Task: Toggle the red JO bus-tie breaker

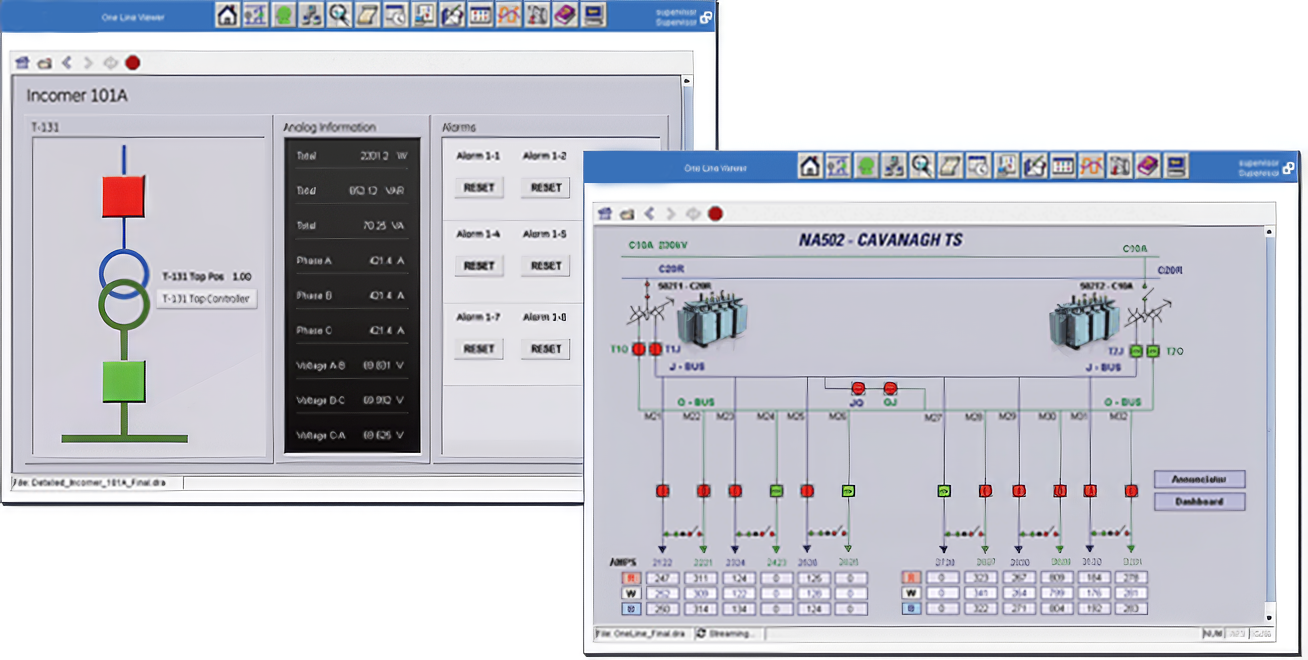Action: click(x=857, y=388)
